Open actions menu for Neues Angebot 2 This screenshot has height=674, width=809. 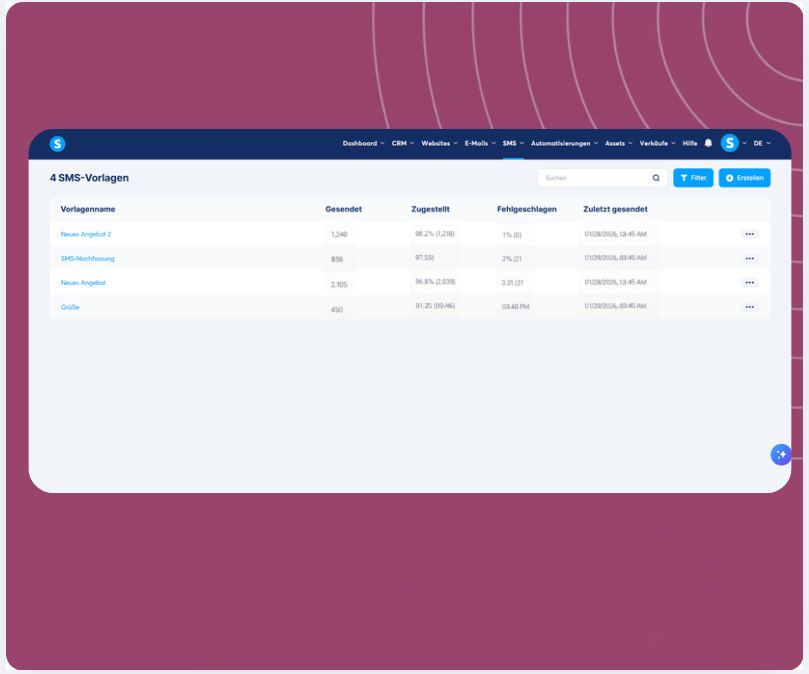[x=749, y=234]
